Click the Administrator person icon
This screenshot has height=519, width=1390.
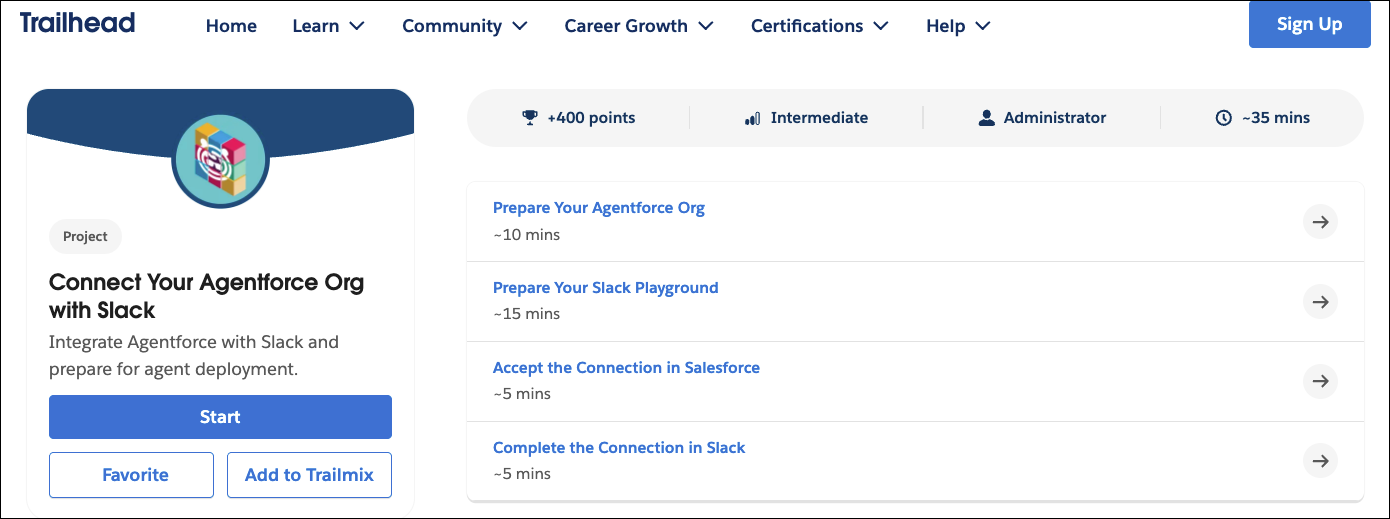coord(987,118)
